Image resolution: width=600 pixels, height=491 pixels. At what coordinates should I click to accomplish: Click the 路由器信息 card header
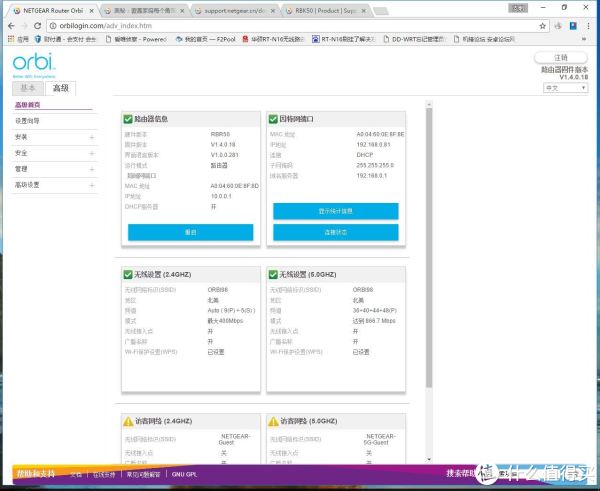[191, 119]
